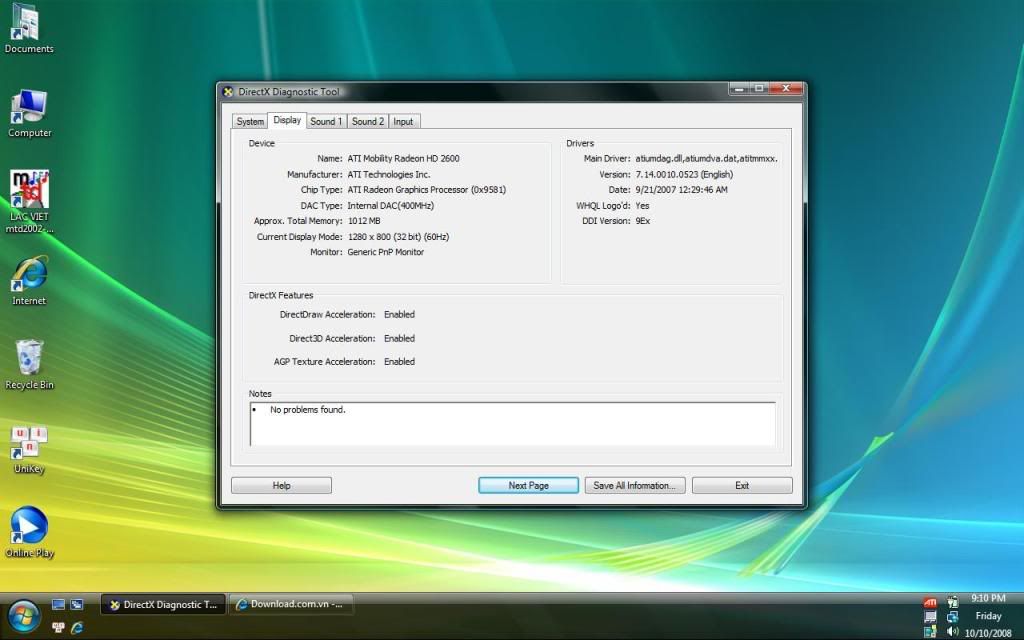This screenshot has height=640, width=1024.
Task: Click the network computers tray icon
Action: [953, 616]
